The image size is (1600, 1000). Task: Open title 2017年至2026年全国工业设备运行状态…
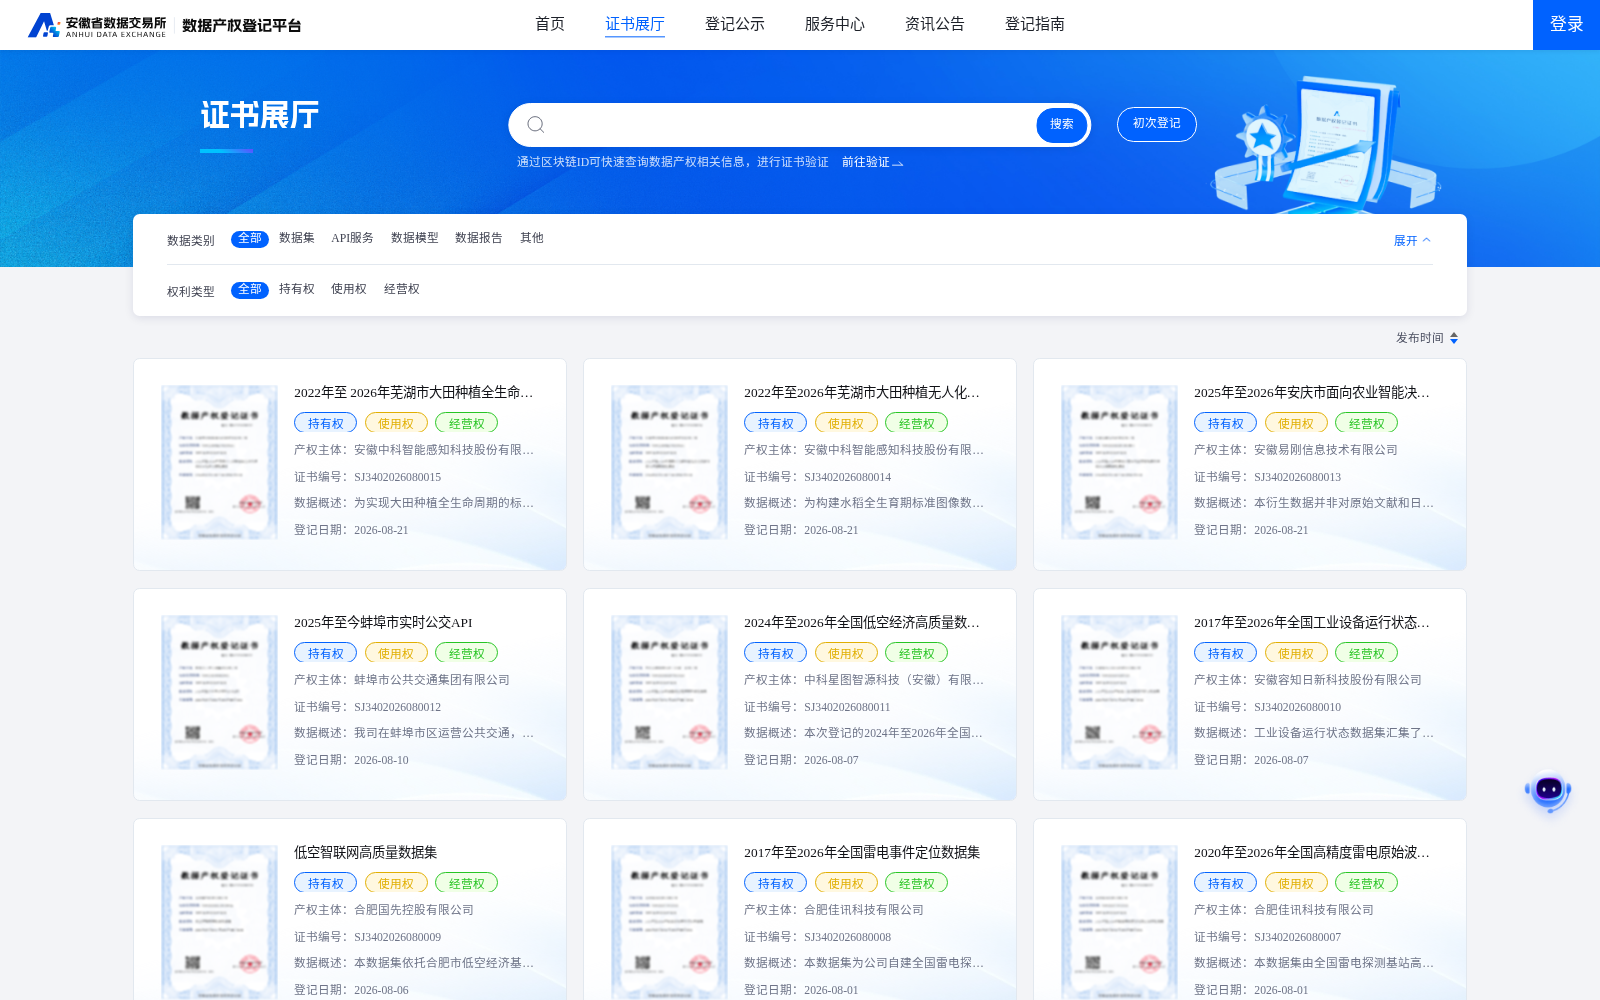(1312, 623)
